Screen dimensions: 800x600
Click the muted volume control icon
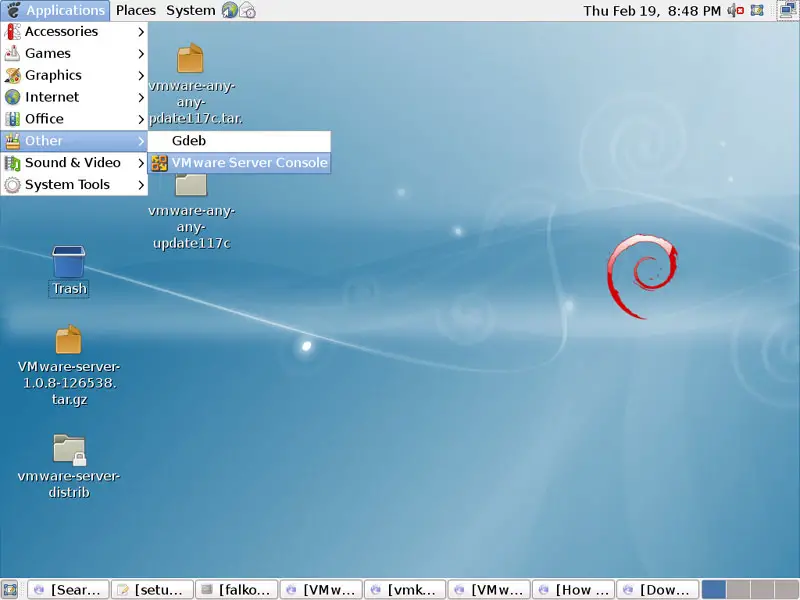coord(736,10)
